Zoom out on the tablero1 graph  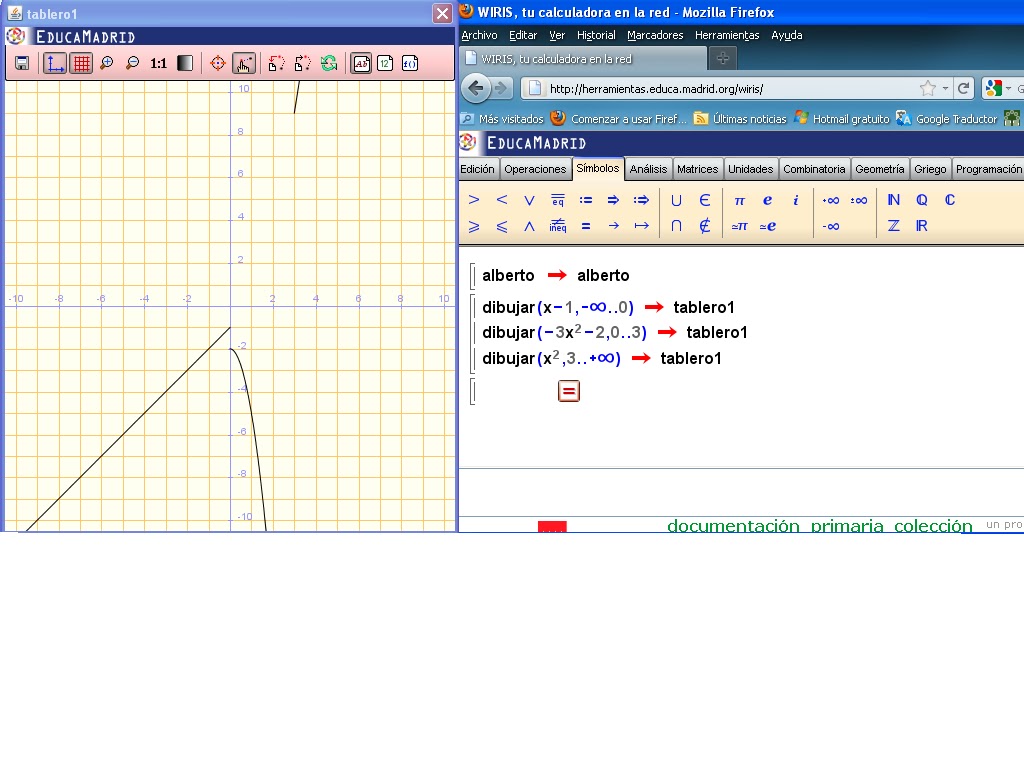click(133, 63)
